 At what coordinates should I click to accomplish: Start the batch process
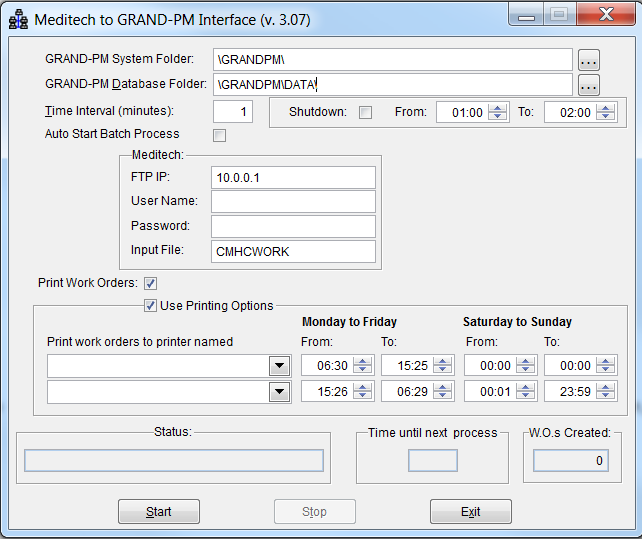(x=159, y=512)
